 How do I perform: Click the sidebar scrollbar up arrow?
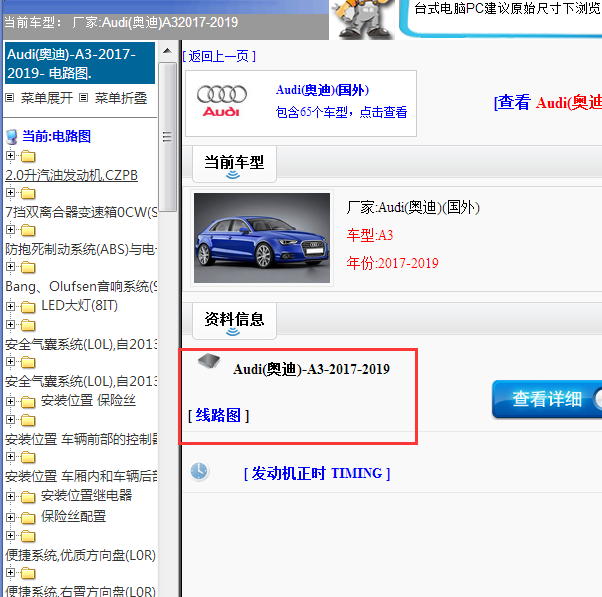[x=167, y=51]
